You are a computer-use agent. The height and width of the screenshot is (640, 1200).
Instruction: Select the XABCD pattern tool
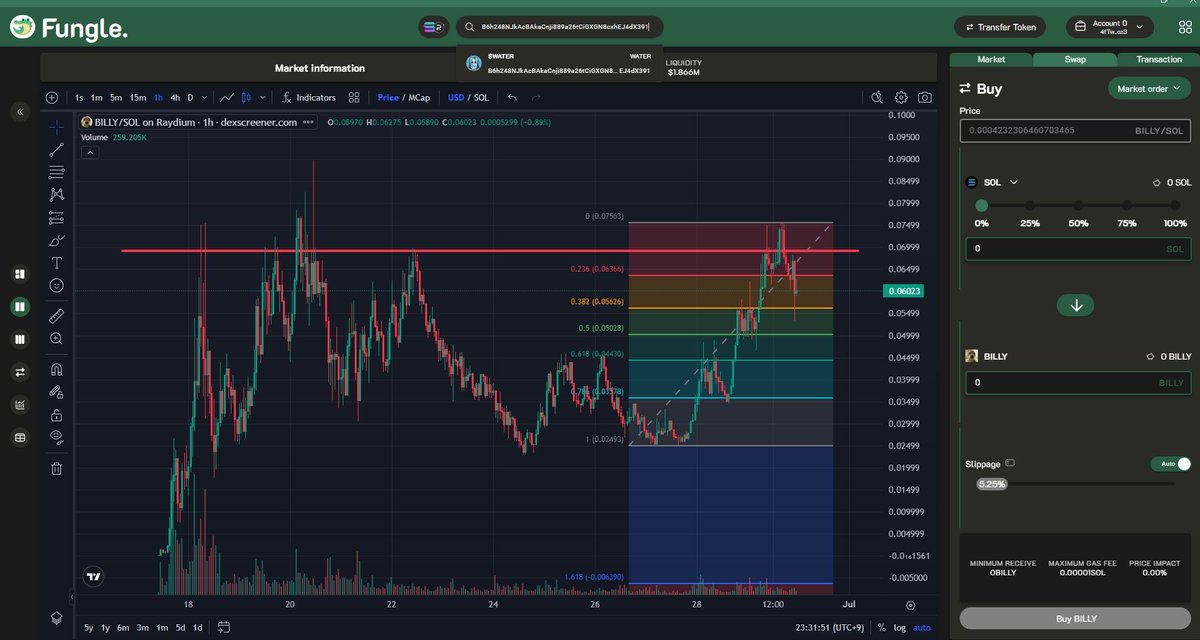pyautogui.click(x=57, y=194)
